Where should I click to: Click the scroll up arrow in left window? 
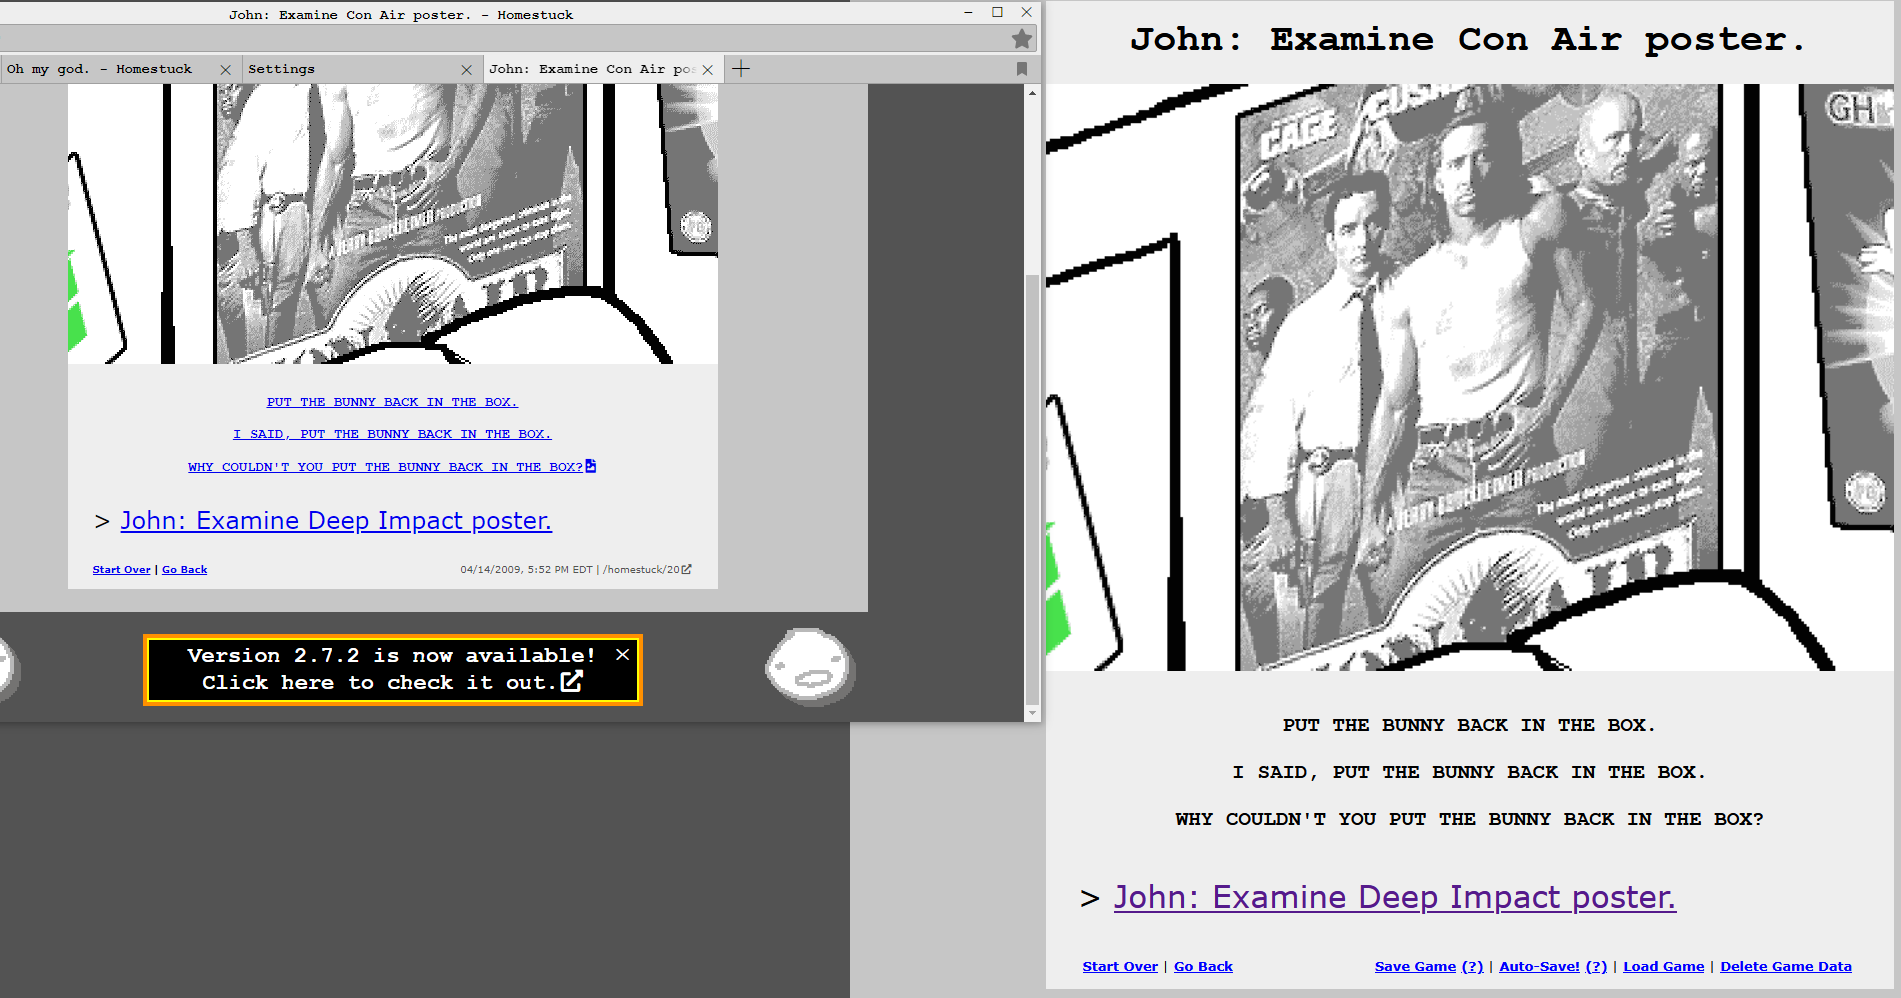(x=1032, y=93)
